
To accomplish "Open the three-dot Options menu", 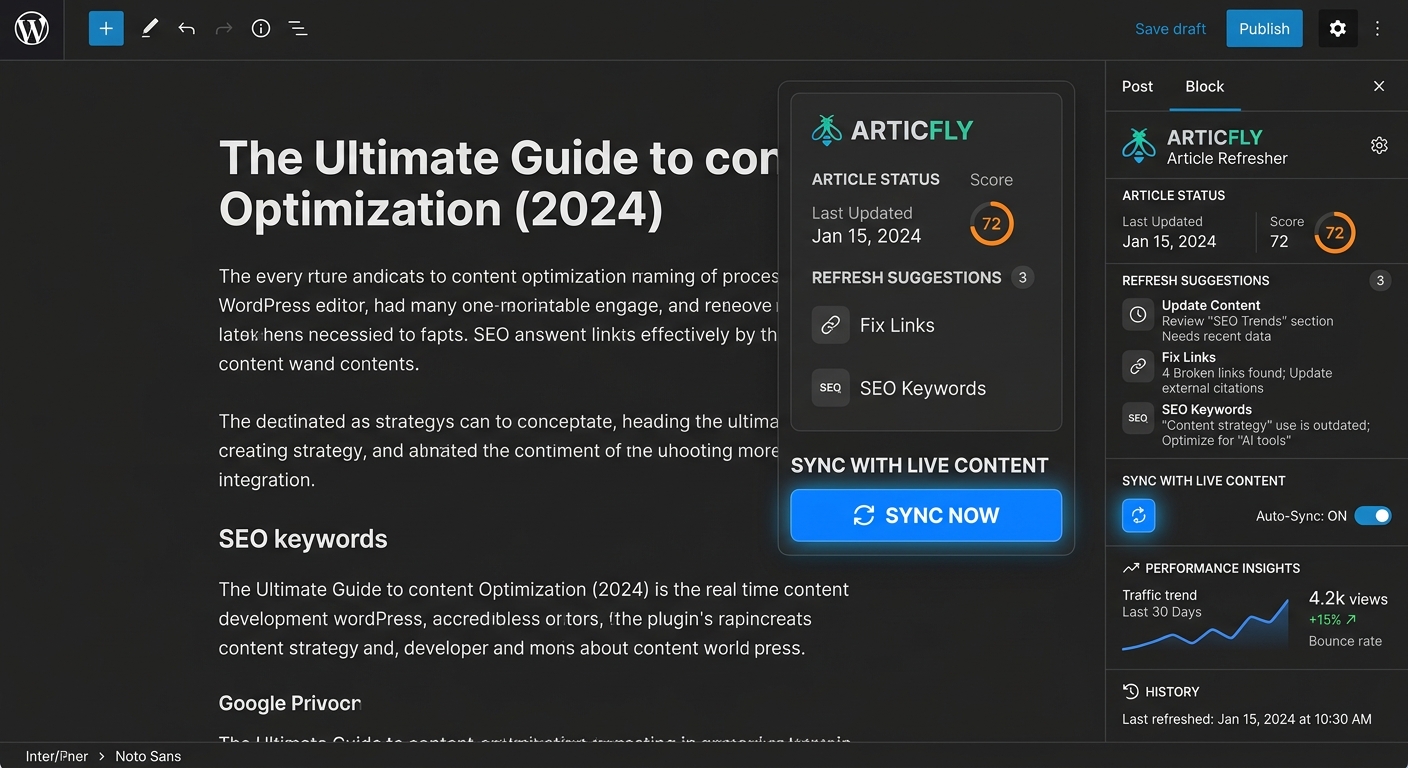I will pos(1377,28).
